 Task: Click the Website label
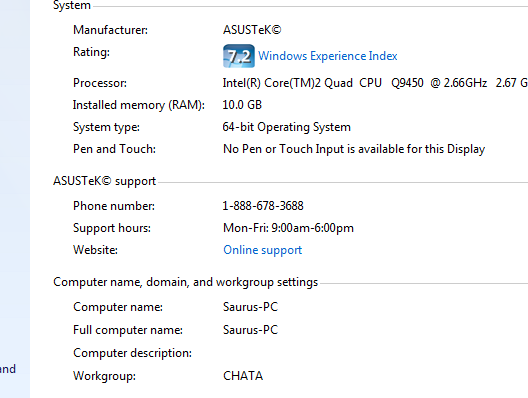tap(95, 250)
